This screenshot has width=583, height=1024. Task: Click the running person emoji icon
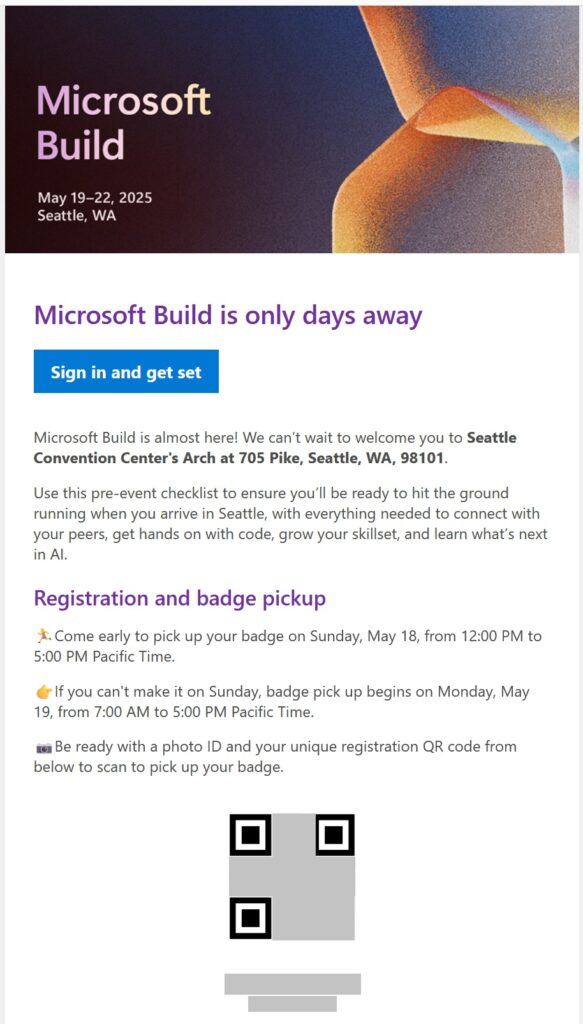[44, 636]
